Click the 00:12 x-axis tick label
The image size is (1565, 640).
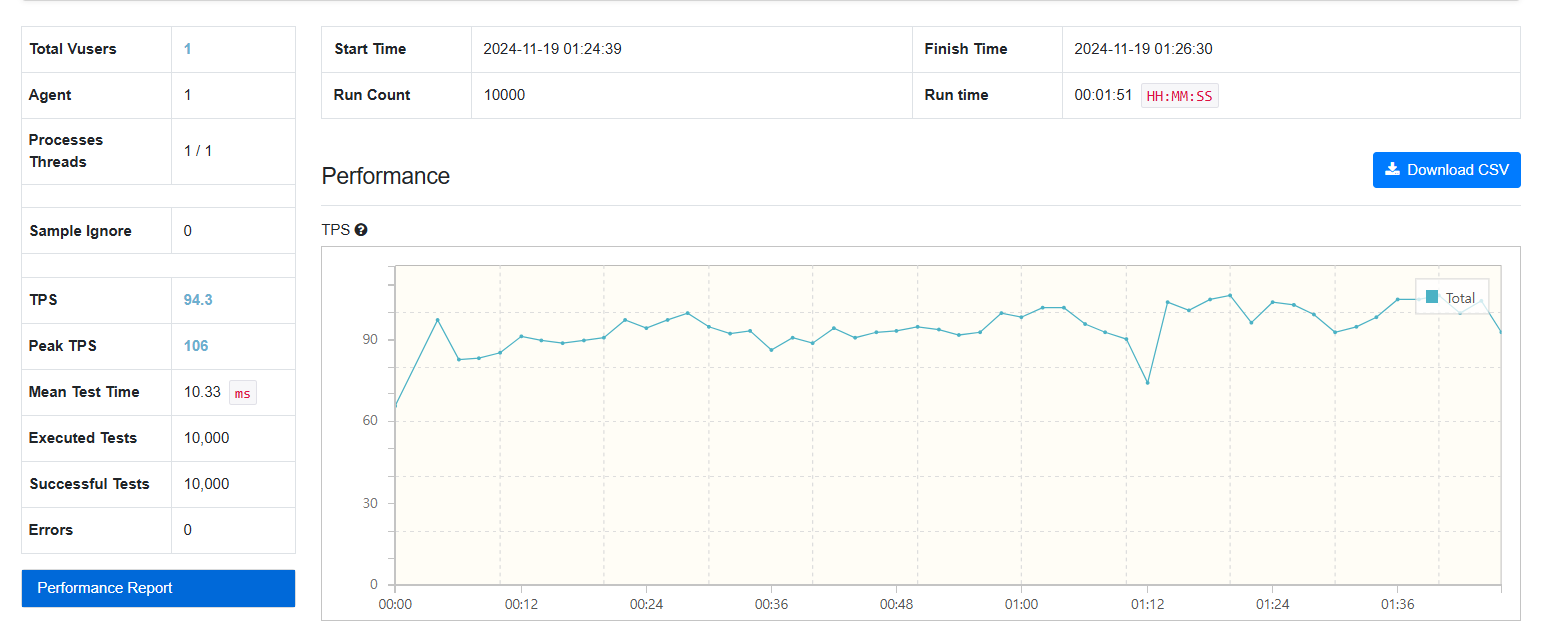[x=521, y=604]
